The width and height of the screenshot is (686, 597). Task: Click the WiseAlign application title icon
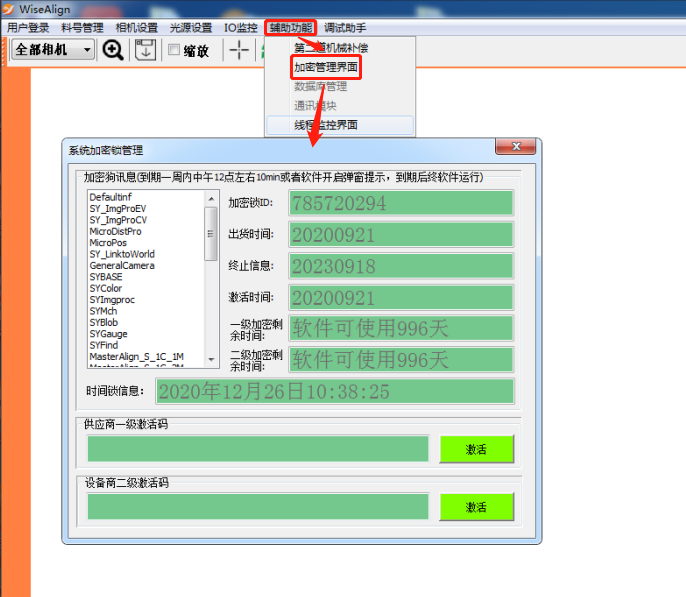click(x=9, y=9)
